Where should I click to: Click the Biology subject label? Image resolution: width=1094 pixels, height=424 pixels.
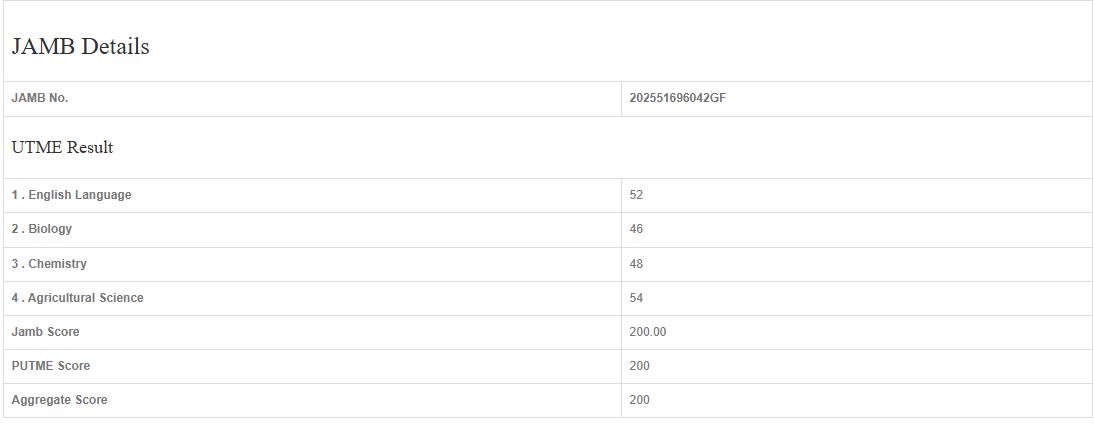tap(42, 229)
